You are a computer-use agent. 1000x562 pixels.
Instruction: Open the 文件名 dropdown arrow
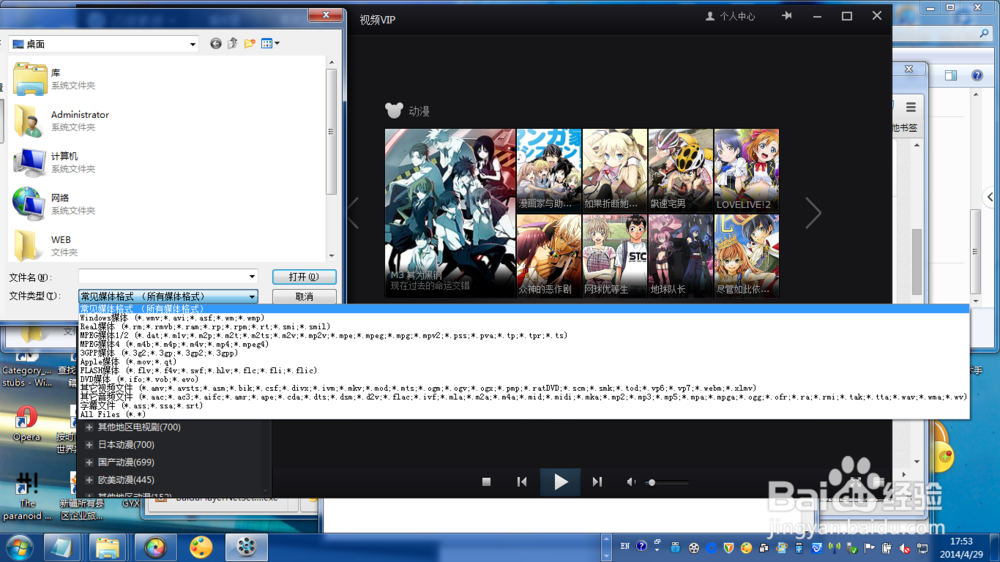tap(252, 277)
